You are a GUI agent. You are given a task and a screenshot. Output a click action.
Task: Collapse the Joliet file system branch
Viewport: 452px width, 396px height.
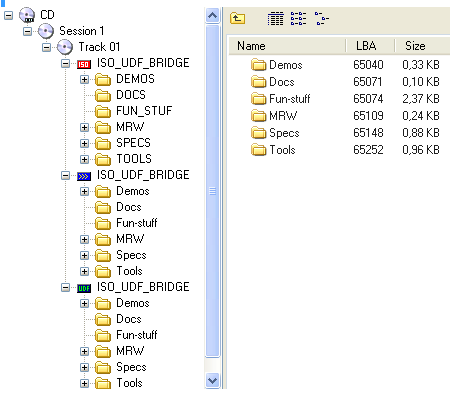click(x=65, y=175)
